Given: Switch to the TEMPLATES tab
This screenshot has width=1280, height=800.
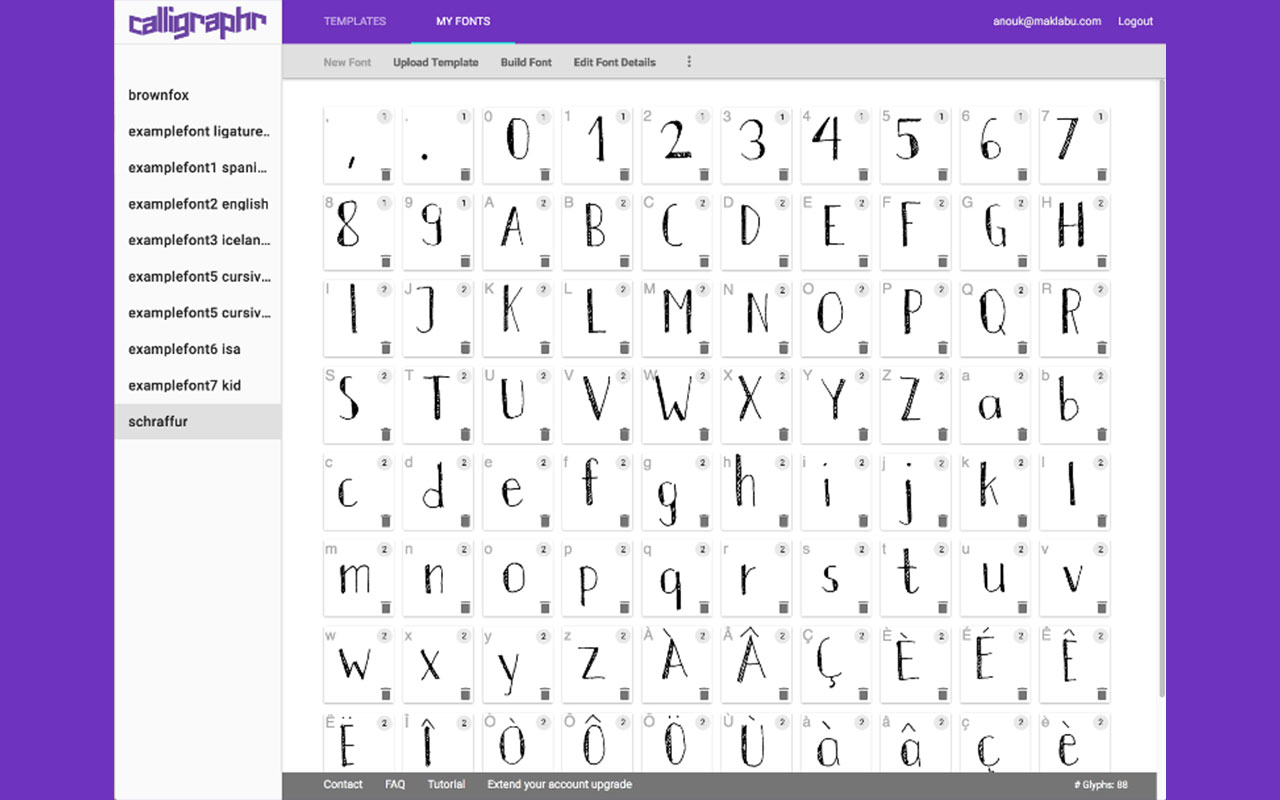Looking at the screenshot, I should pyautogui.click(x=354, y=20).
